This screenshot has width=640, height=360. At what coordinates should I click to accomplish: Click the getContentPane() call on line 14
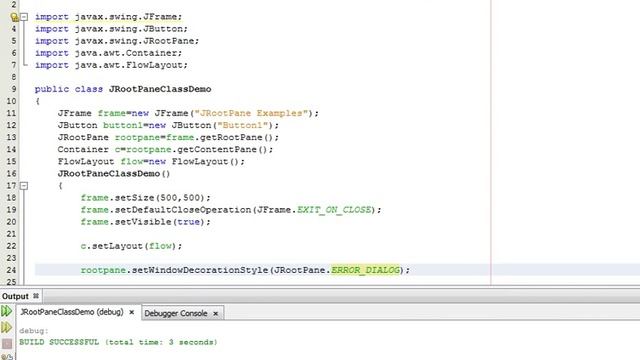click(x=222, y=149)
